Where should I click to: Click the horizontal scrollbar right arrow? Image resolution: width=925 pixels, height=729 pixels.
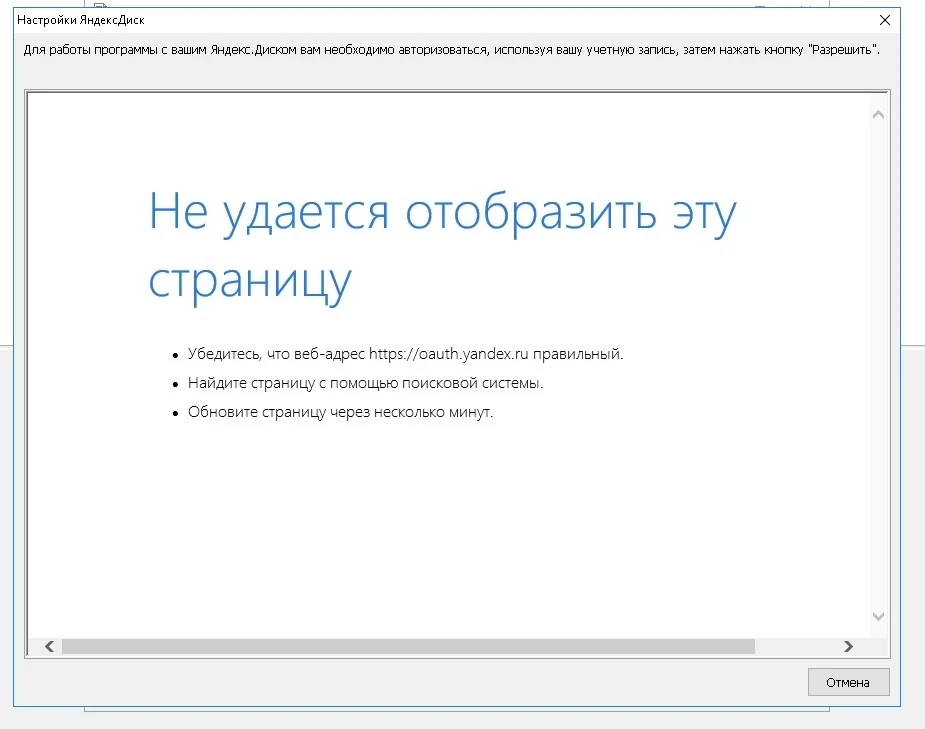point(848,646)
